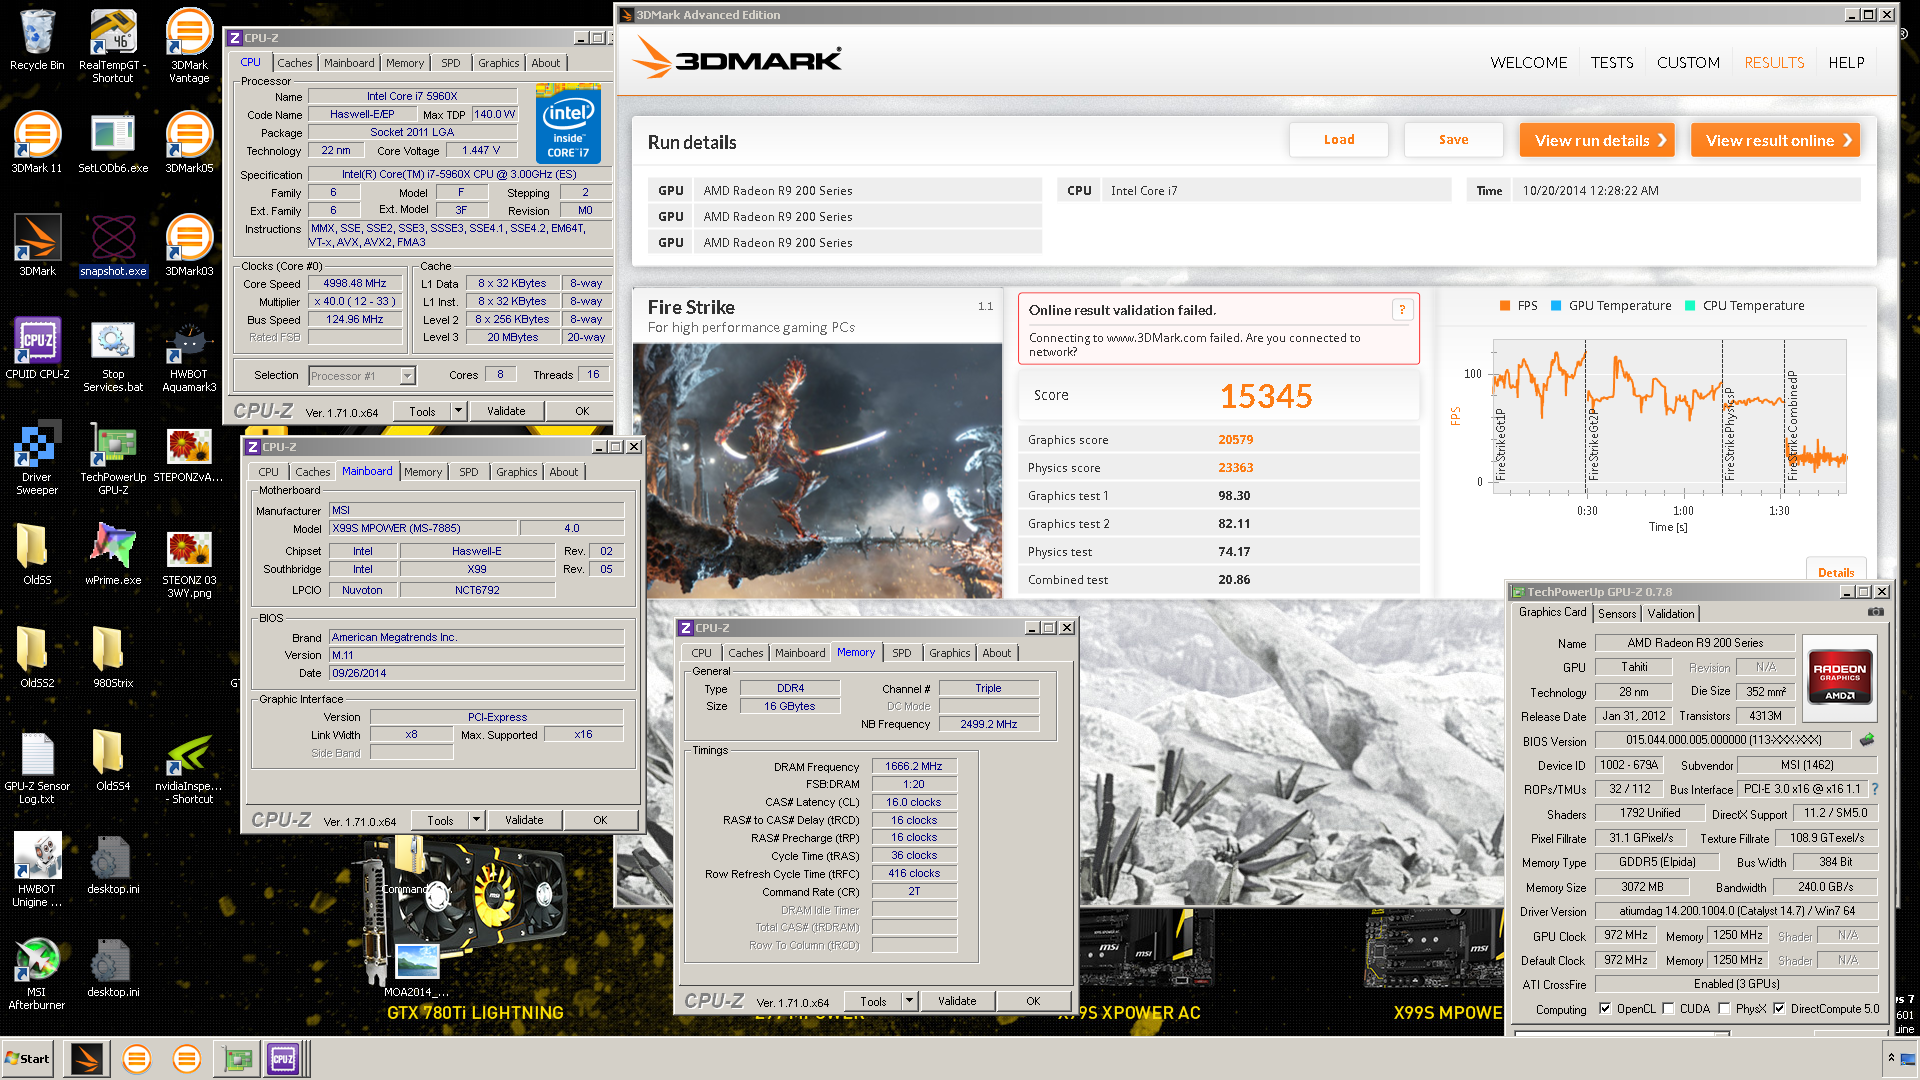Select the CPUID CPU-Z desktop icon

(37, 348)
